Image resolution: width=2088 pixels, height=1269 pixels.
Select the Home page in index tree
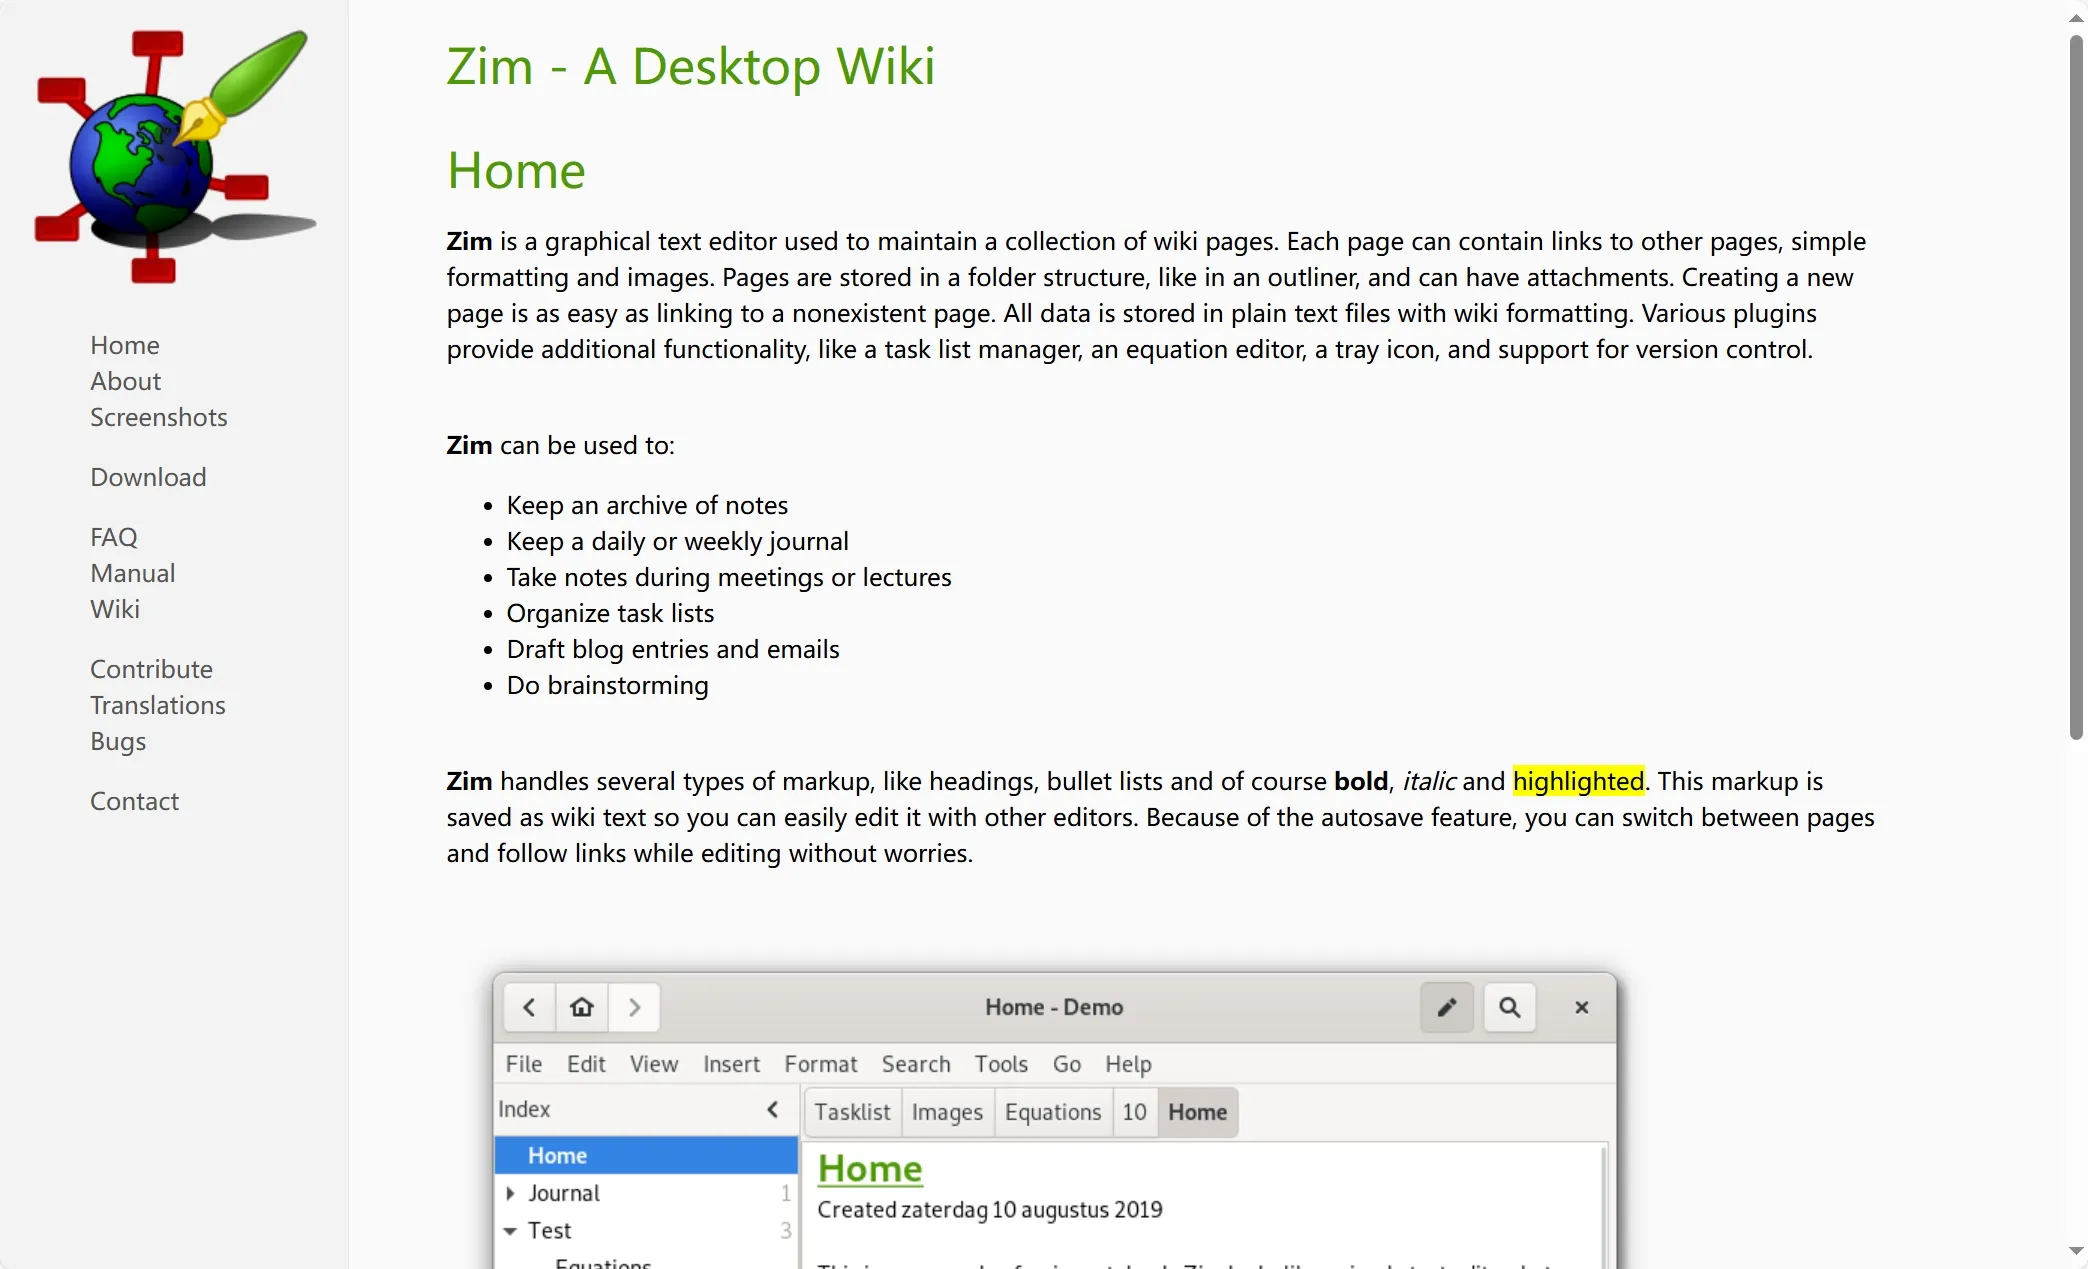[556, 1154]
